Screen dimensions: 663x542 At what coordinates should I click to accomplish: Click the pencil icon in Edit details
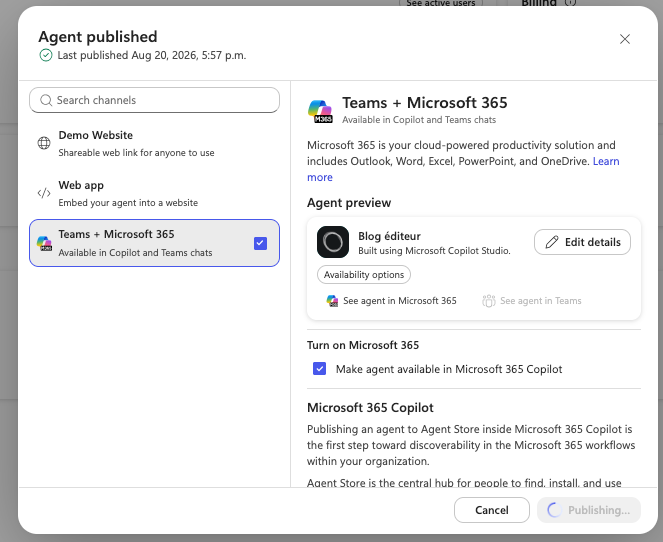point(552,242)
